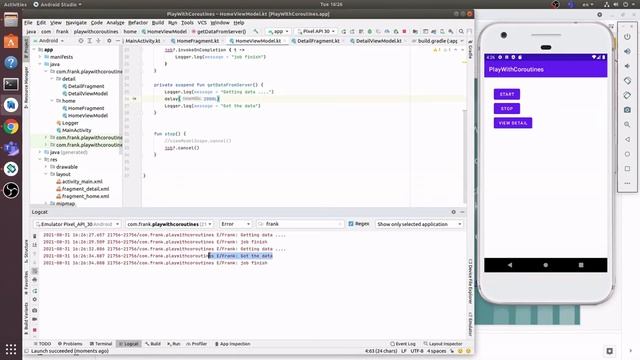Screen dimensions: 640x360
Task: Click the emulator sidebar back triangle icon
Action: pos(627,139)
